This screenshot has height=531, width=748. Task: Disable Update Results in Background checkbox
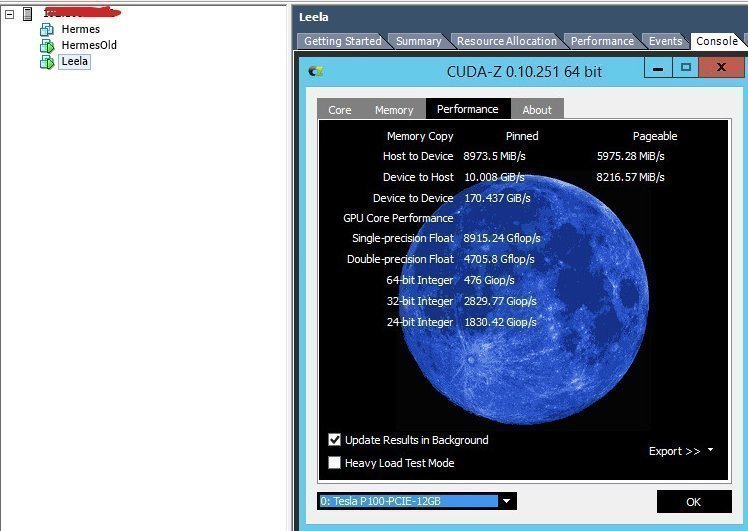(x=335, y=440)
